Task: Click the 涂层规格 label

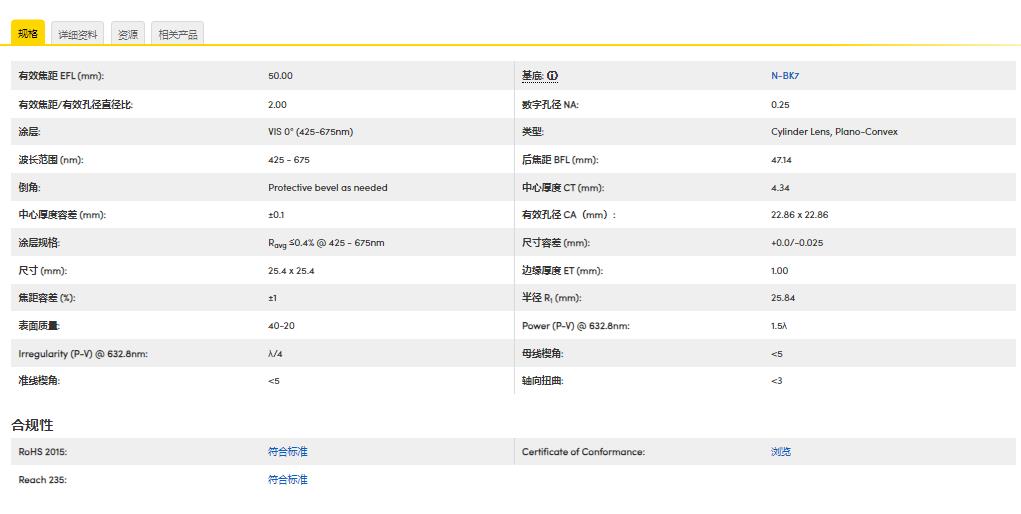Action: (x=39, y=243)
